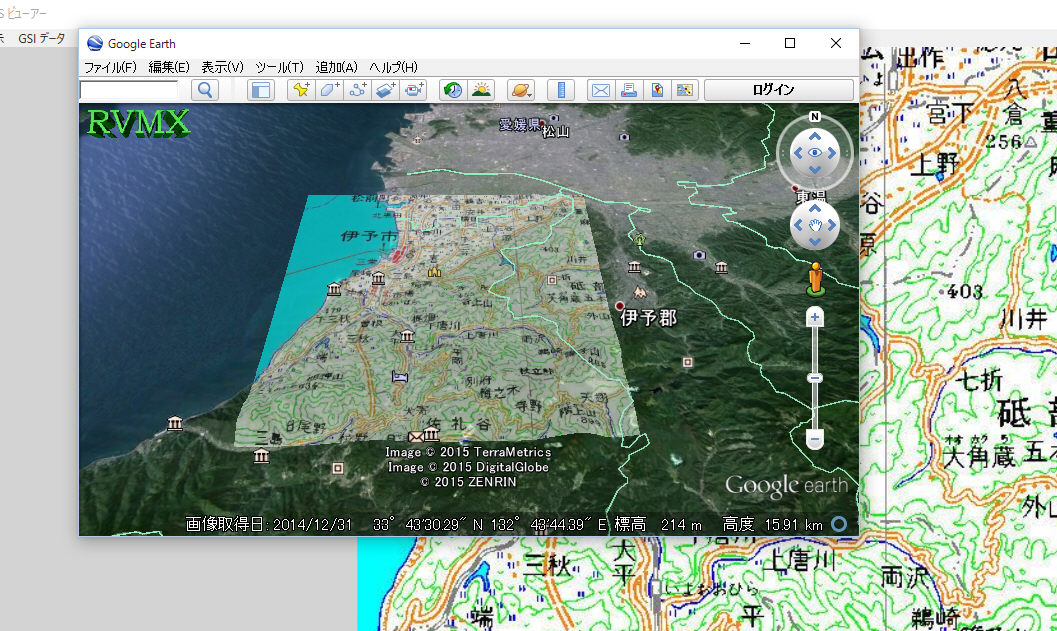Open the planet switcher dropdown

coord(521,90)
